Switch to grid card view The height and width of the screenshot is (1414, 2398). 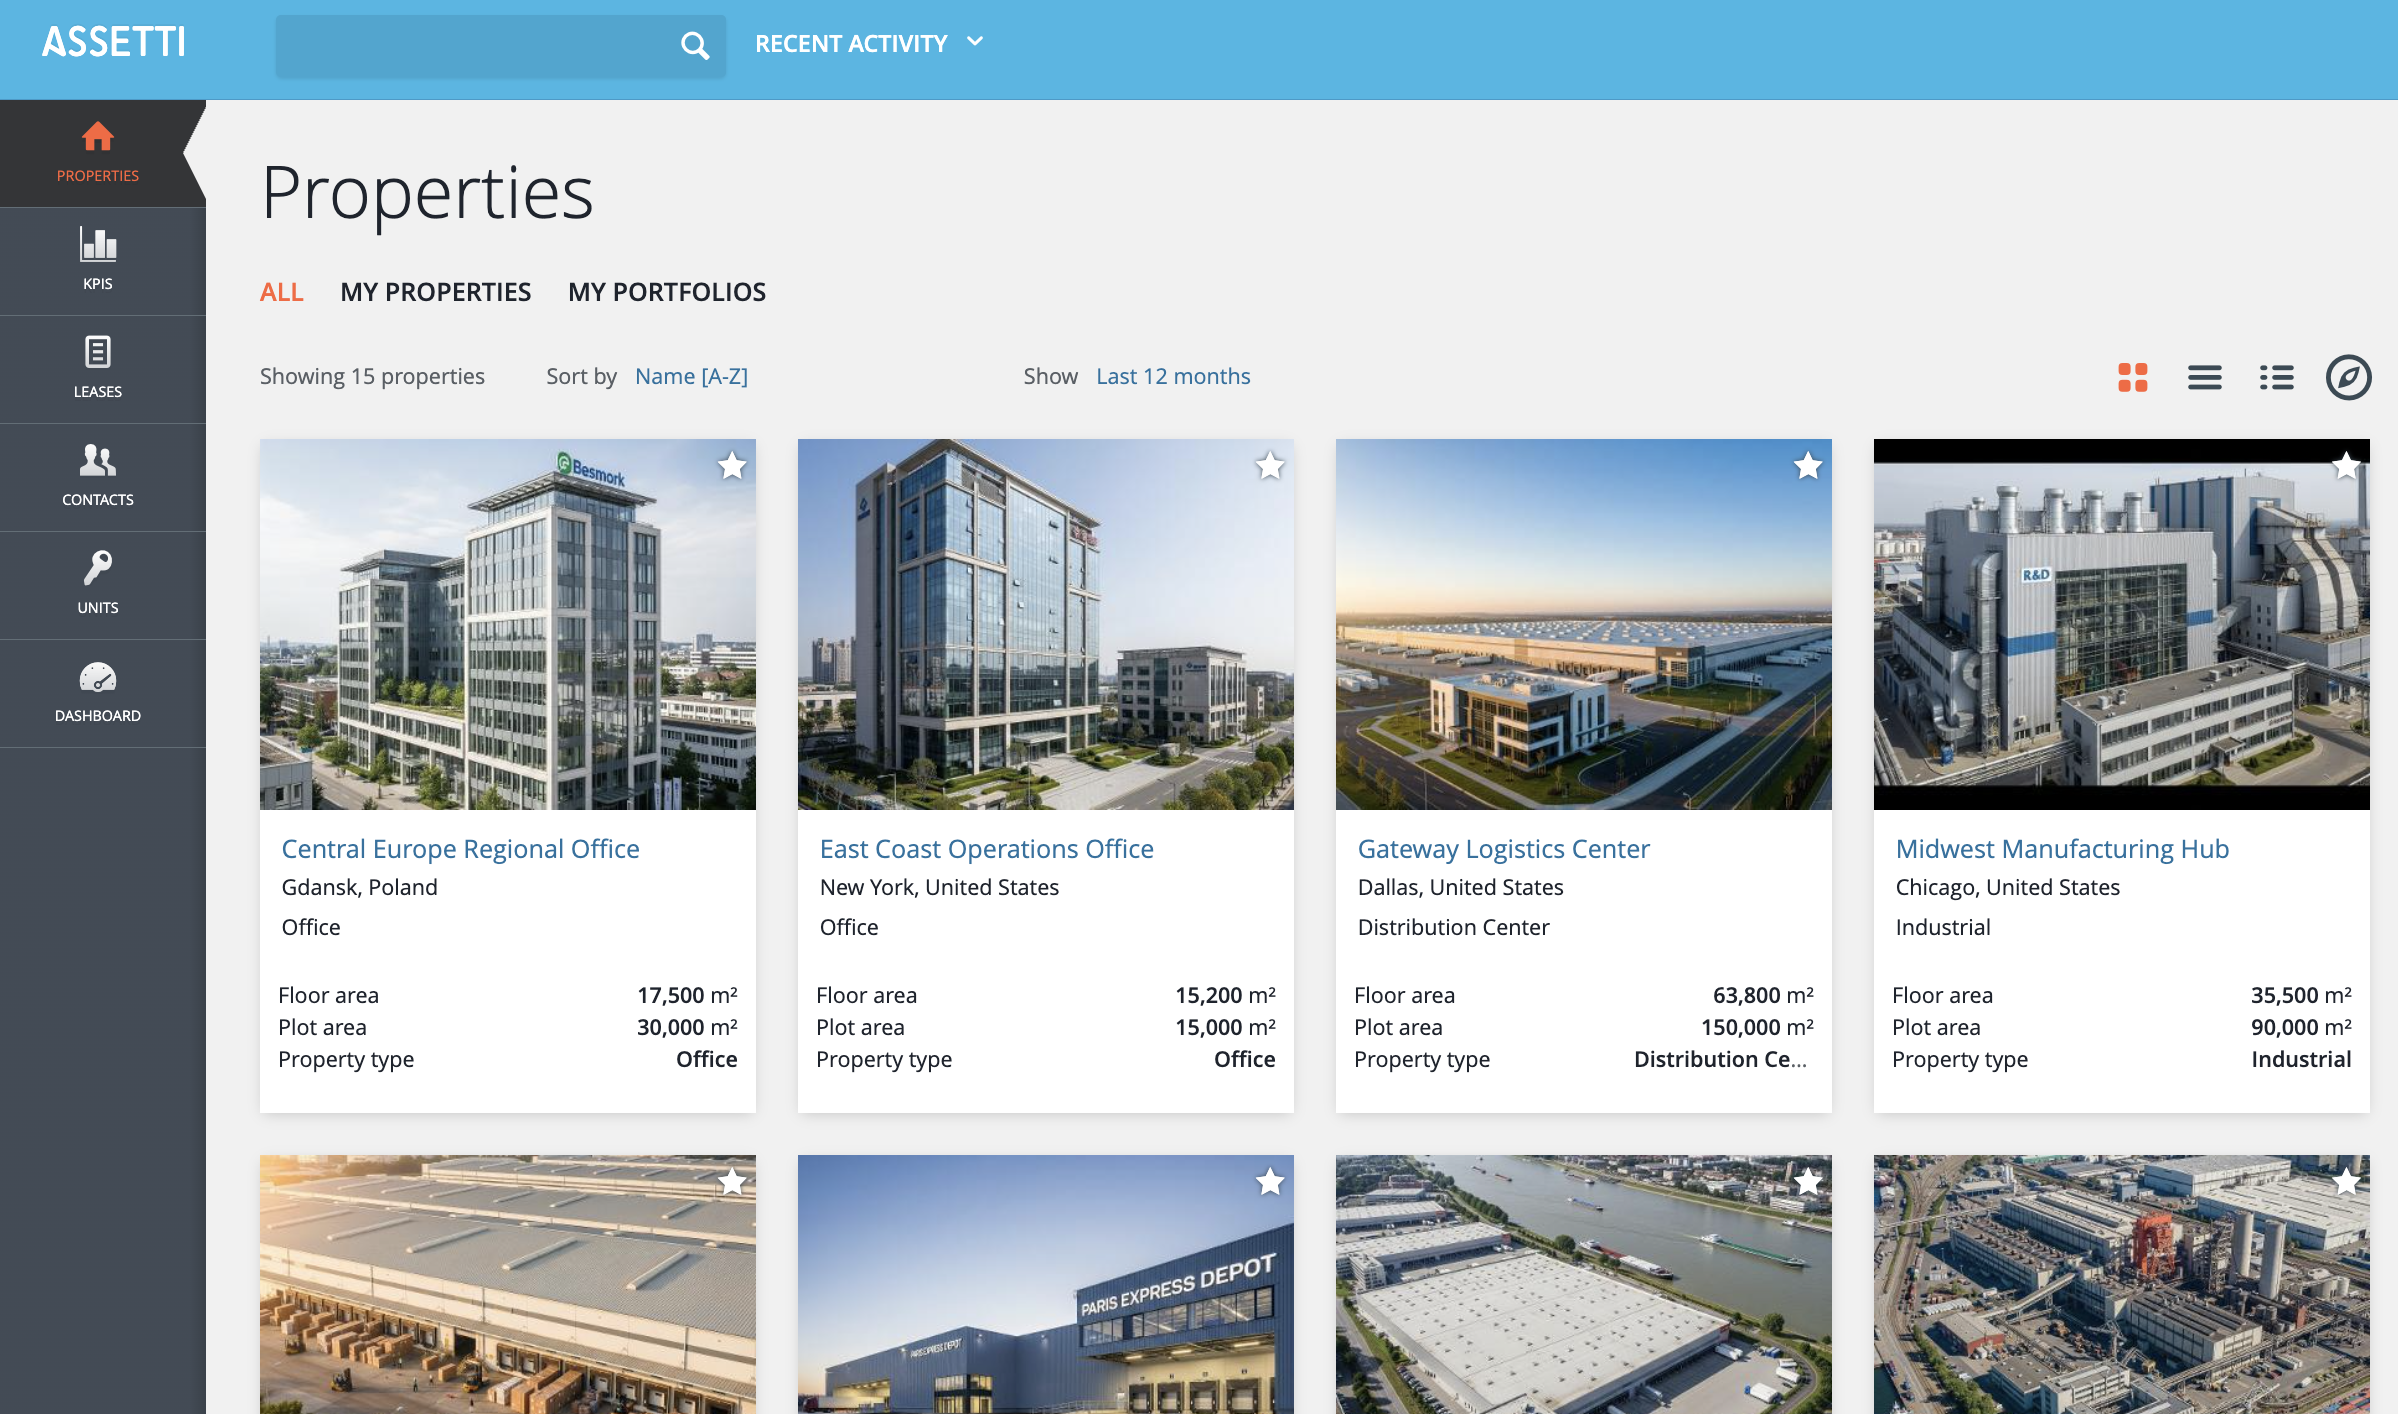(2132, 377)
